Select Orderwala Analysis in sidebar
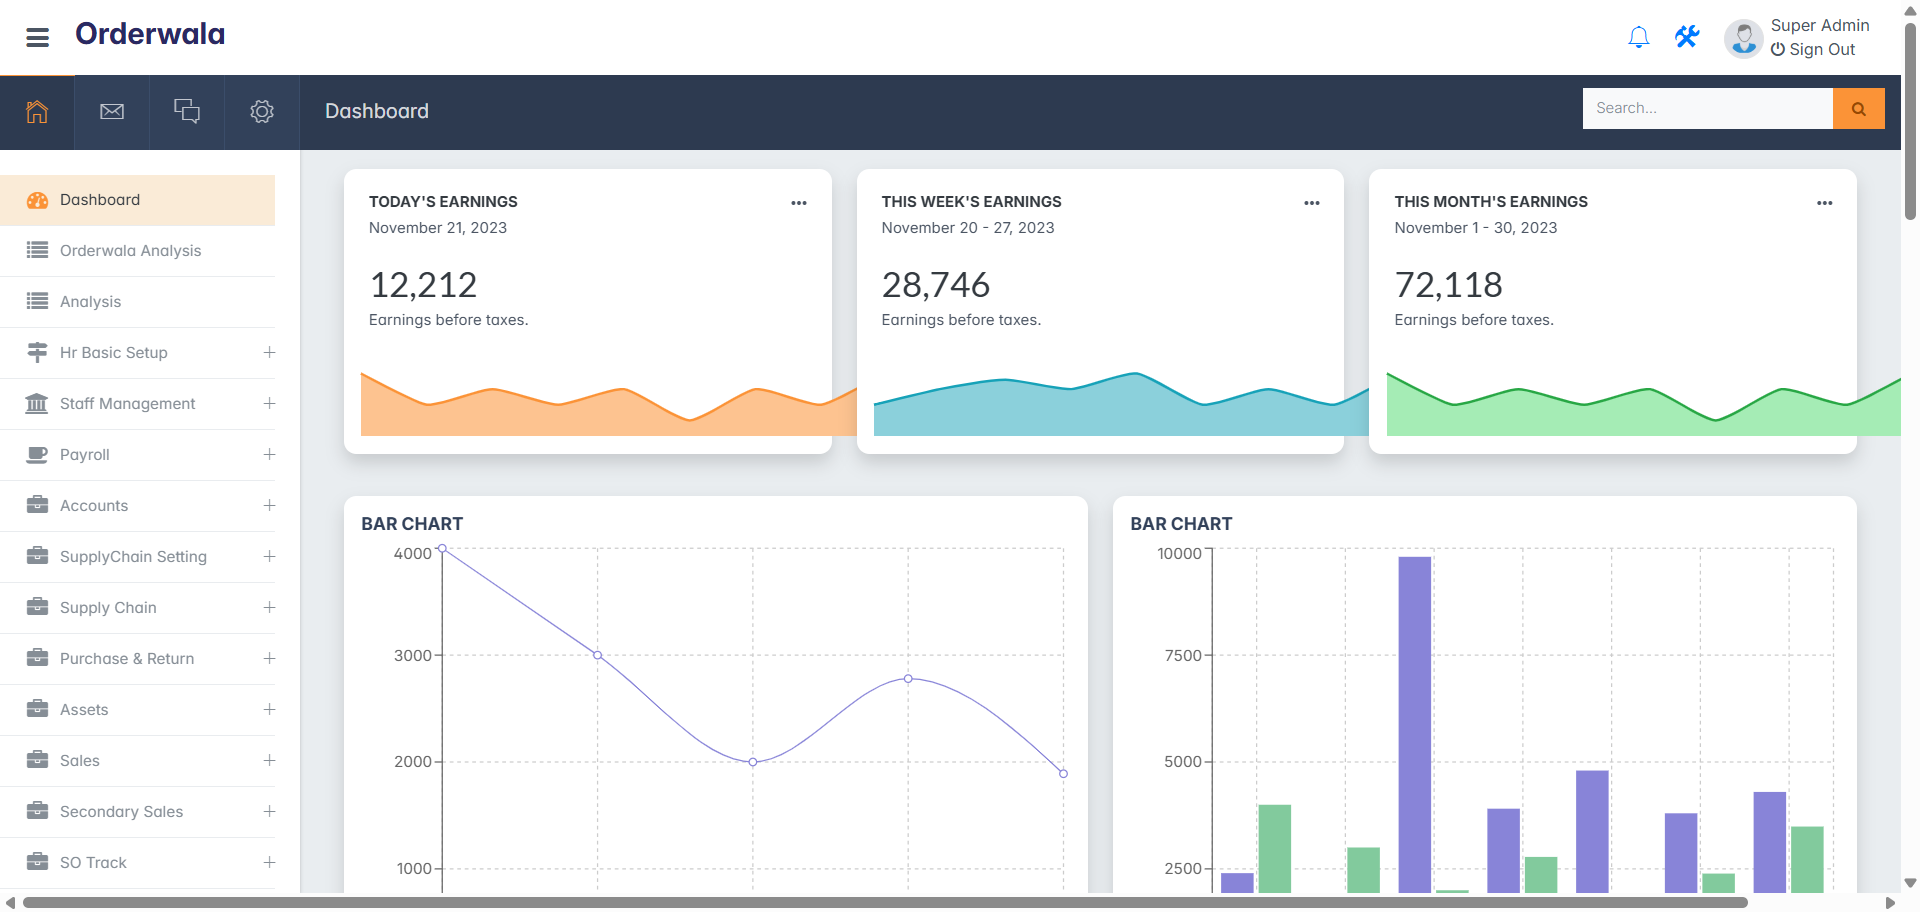The width and height of the screenshot is (1920, 912). pos(130,251)
